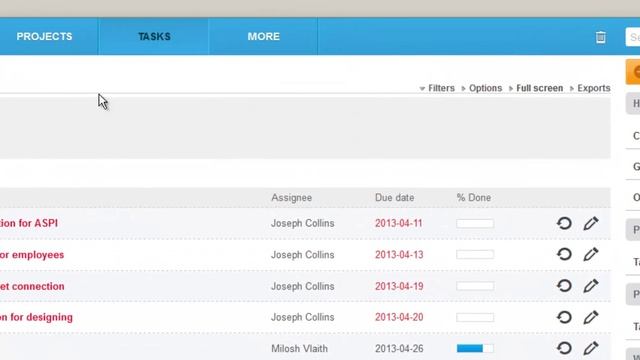640x360 pixels.
Task: Click due date 2013-04-20
Action: 399,317
